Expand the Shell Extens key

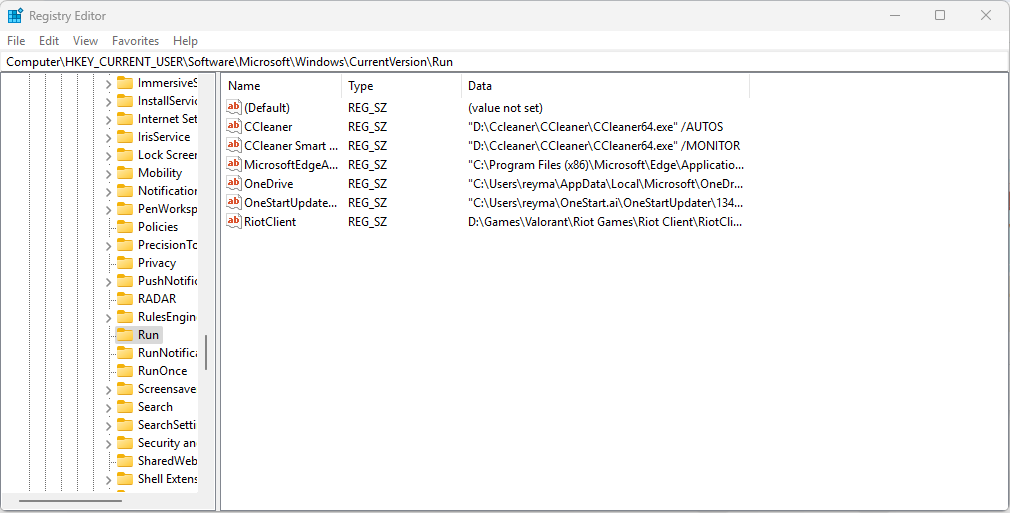[108, 480]
